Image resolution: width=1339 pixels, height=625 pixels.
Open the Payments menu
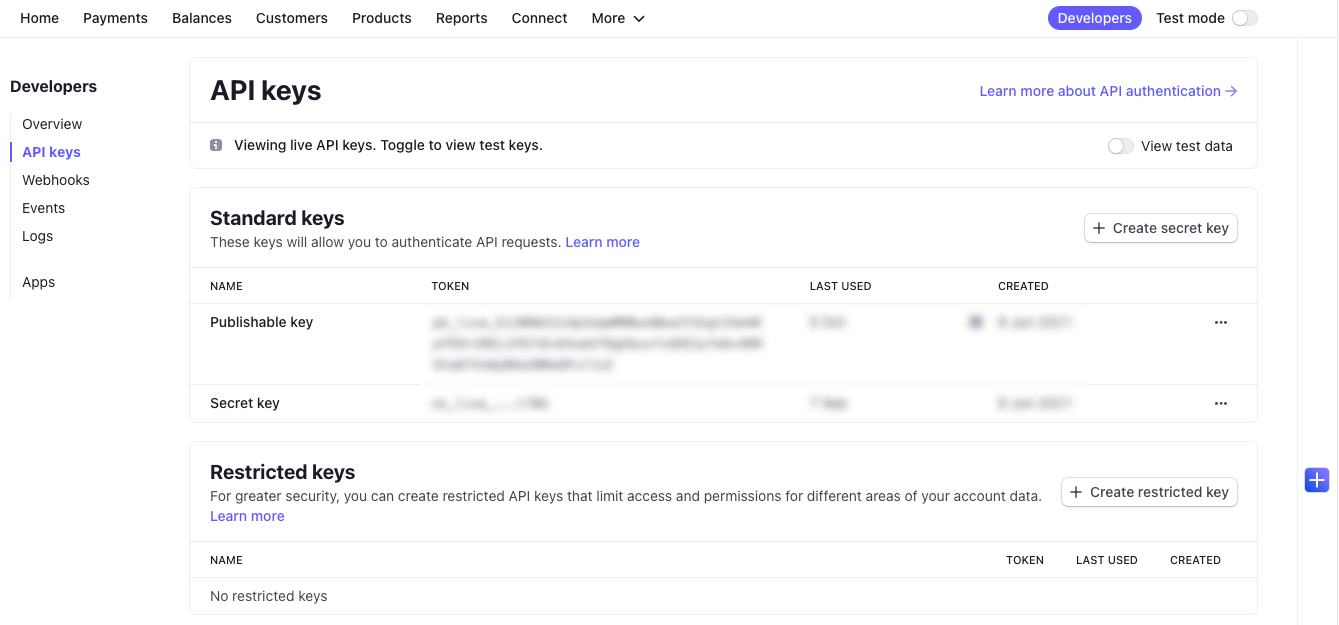[115, 18]
